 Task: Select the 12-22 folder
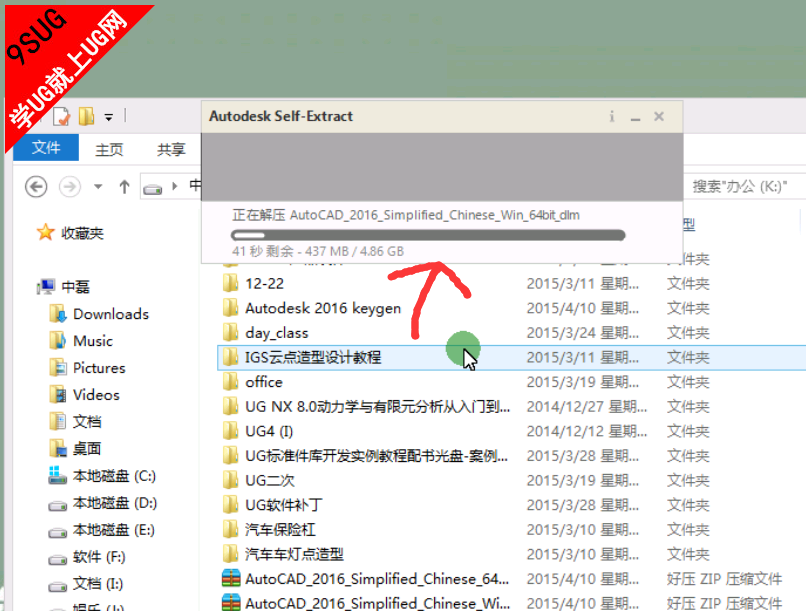click(x=265, y=284)
